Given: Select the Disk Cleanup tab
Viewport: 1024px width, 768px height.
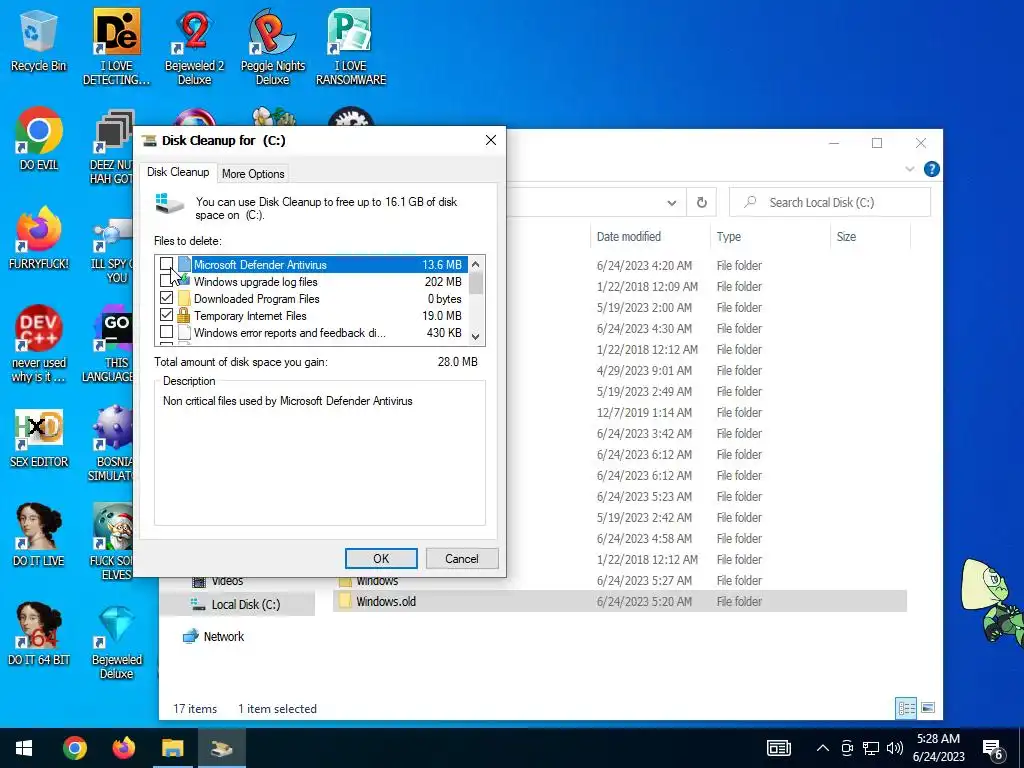Looking at the screenshot, I should [x=178, y=172].
